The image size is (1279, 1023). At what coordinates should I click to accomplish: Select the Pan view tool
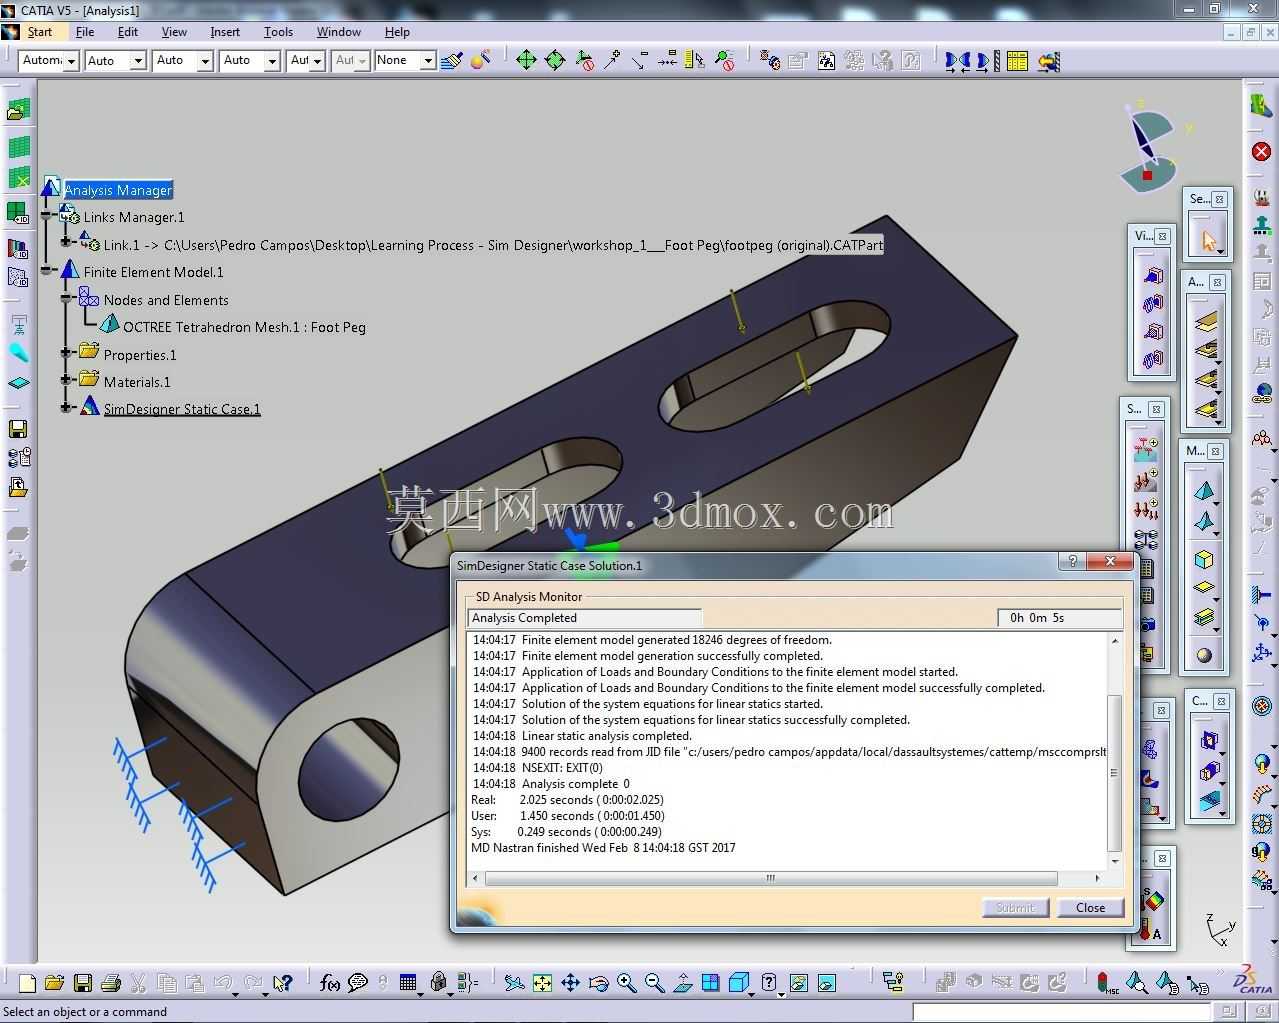(570, 983)
